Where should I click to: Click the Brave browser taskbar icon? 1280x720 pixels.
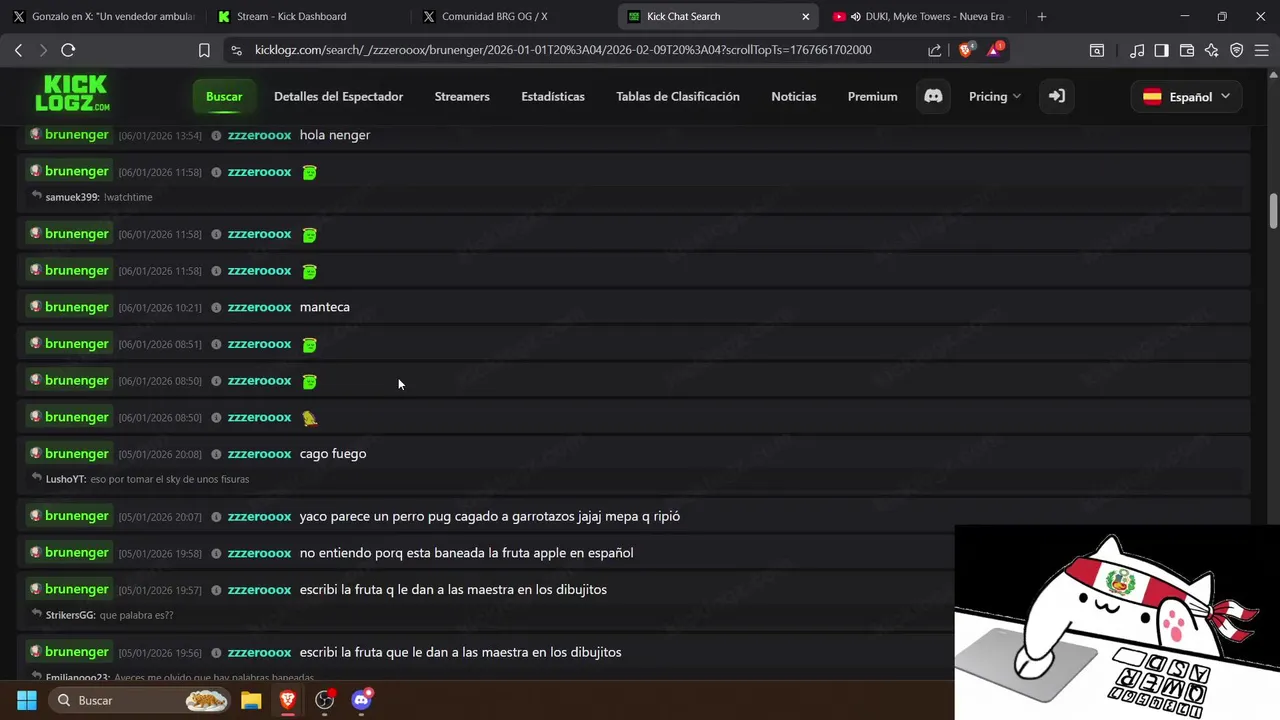point(288,700)
